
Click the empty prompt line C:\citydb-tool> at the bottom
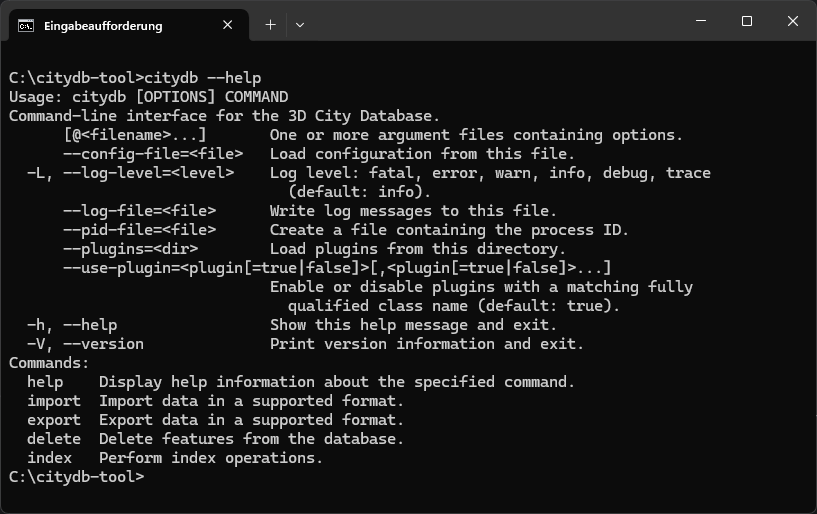(x=77, y=477)
